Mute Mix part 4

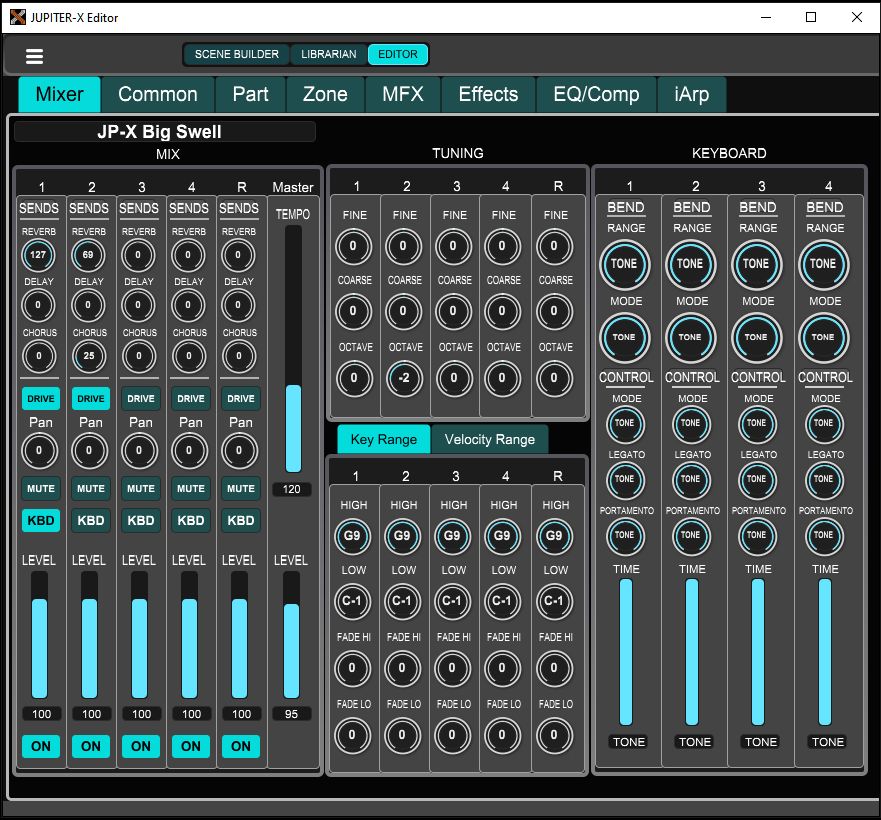(x=191, y=488)
